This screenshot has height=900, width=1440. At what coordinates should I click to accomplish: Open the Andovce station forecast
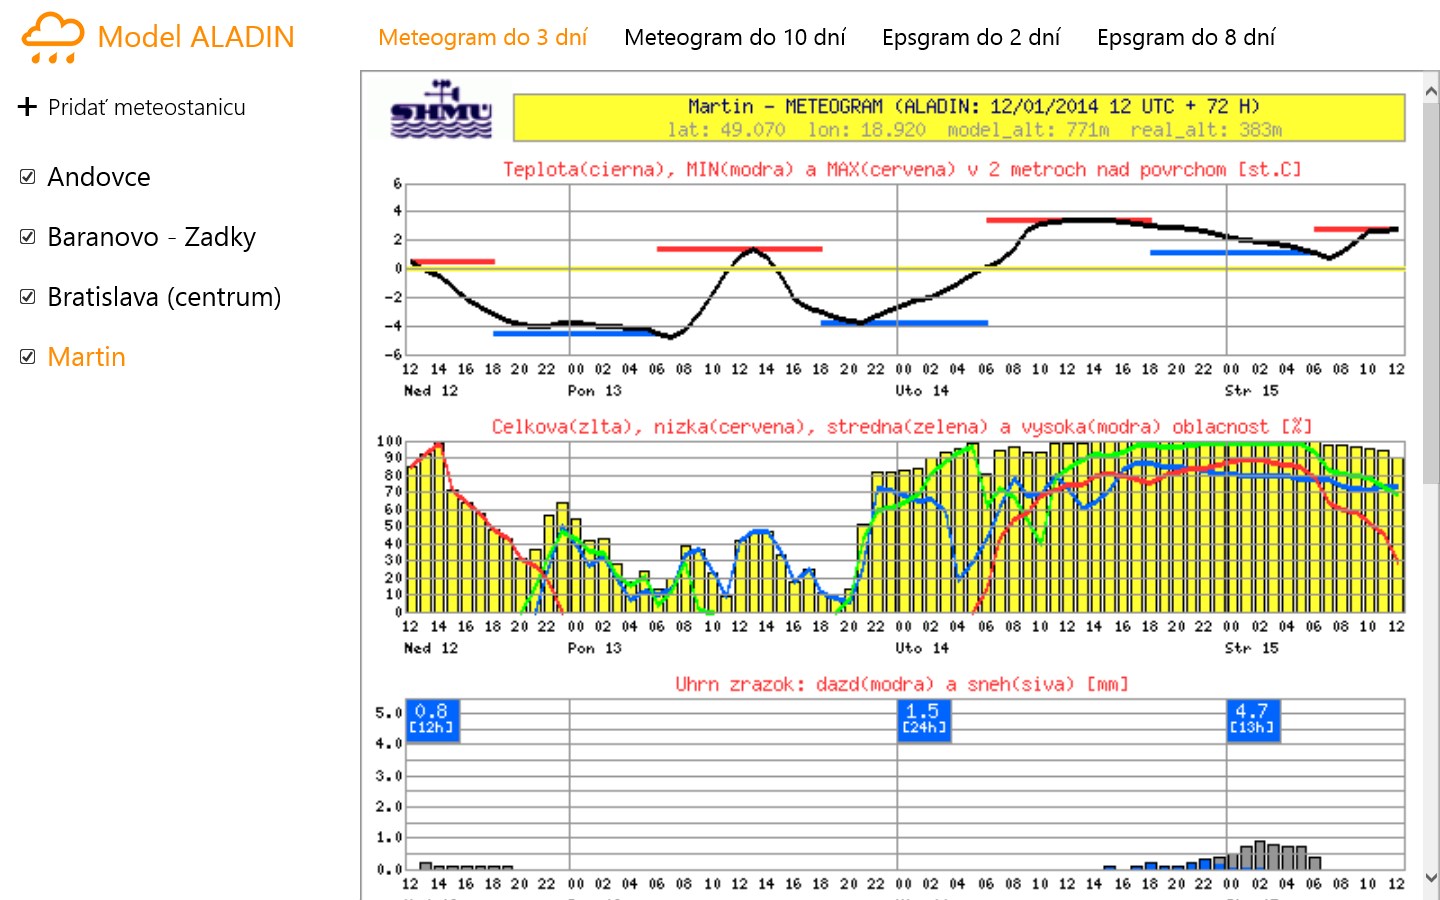pyautogui.click(x=99, y=177)
